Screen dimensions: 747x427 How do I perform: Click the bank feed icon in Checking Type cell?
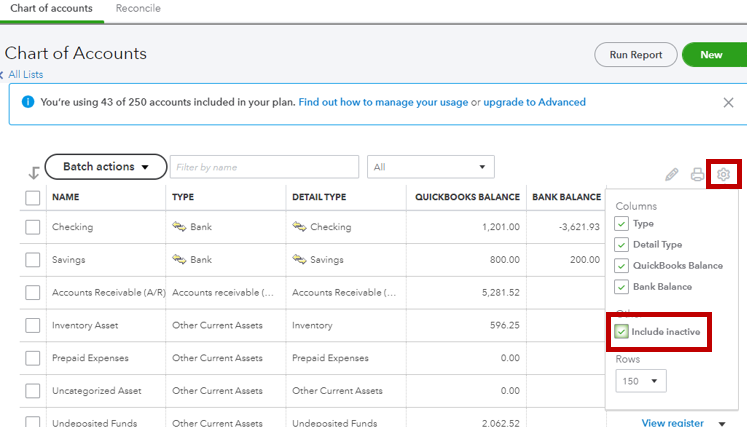[179, 226]
